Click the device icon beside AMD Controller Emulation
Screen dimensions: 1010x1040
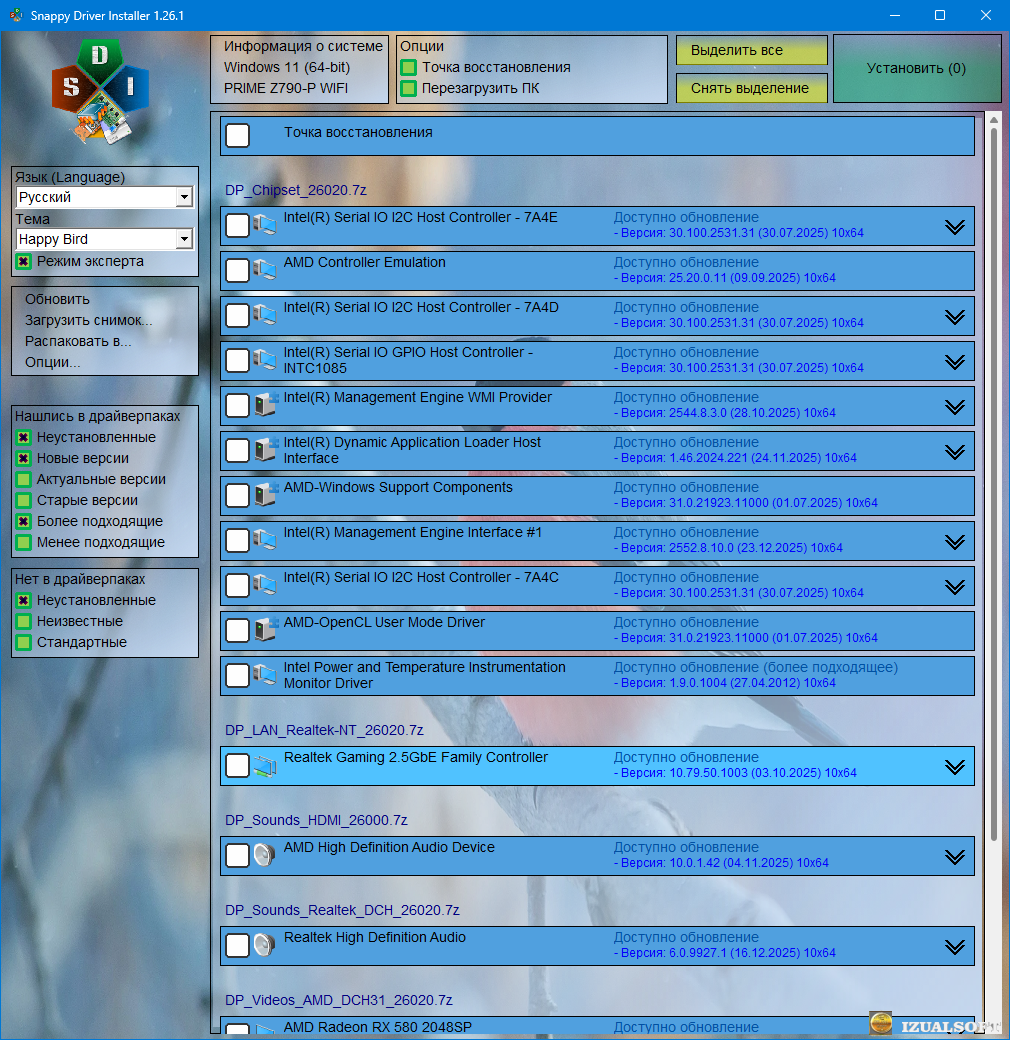coord(264,270)
